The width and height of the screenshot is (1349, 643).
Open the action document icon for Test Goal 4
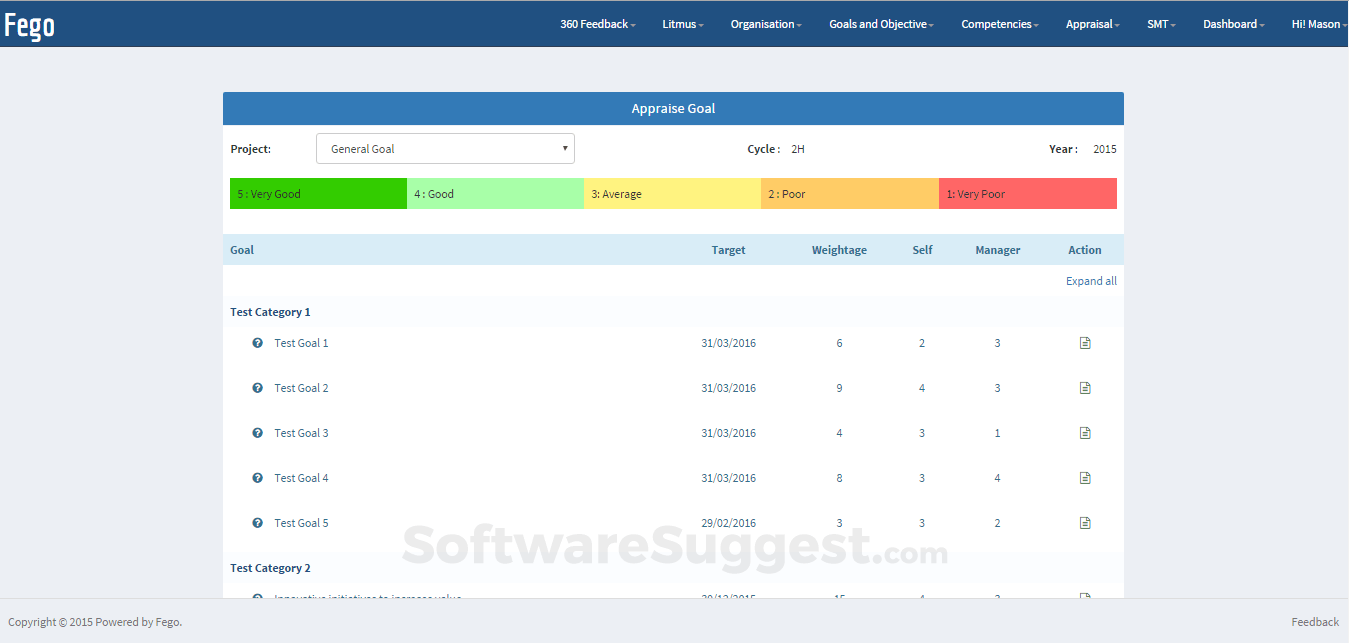click(x=1085, y=477)
